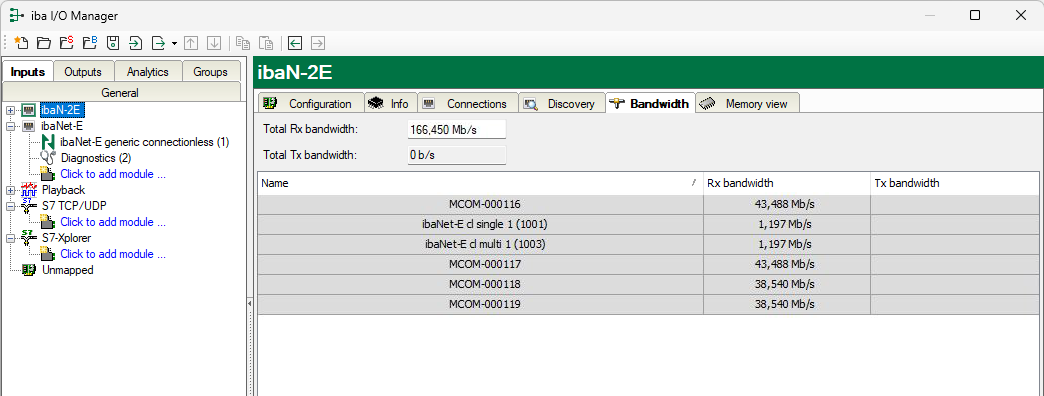Viewport: 1044px width, 396px height.
Task: Click the export icon with green arrow
Action: point(158,43)
